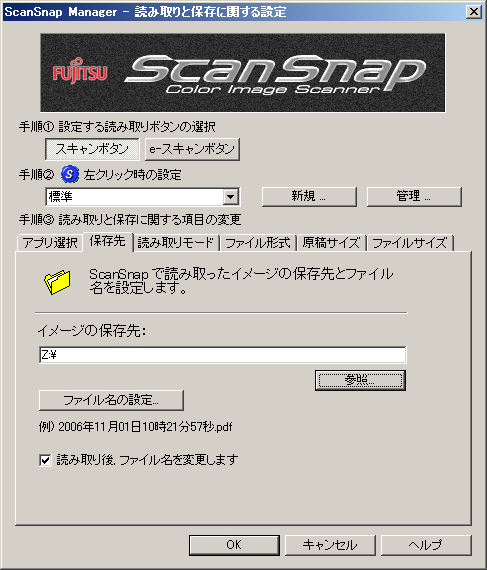Image resolution: width=487 pixels, height=570 pixels.
Task: Expand the 標準 profile dropdown arrow
Action: [230, 197]
